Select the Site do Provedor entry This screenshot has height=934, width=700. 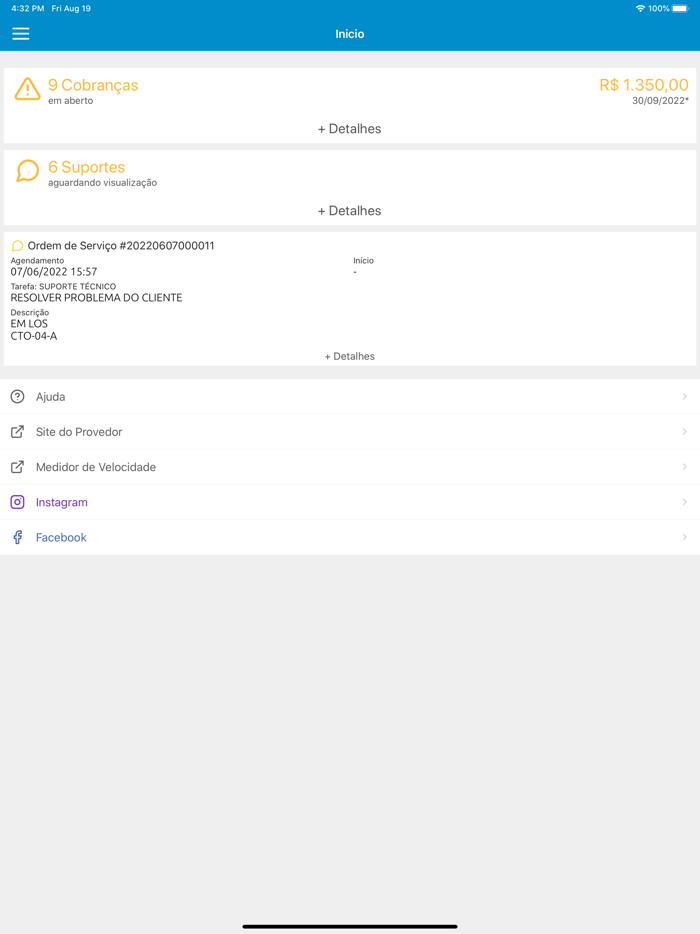[78, 431]
